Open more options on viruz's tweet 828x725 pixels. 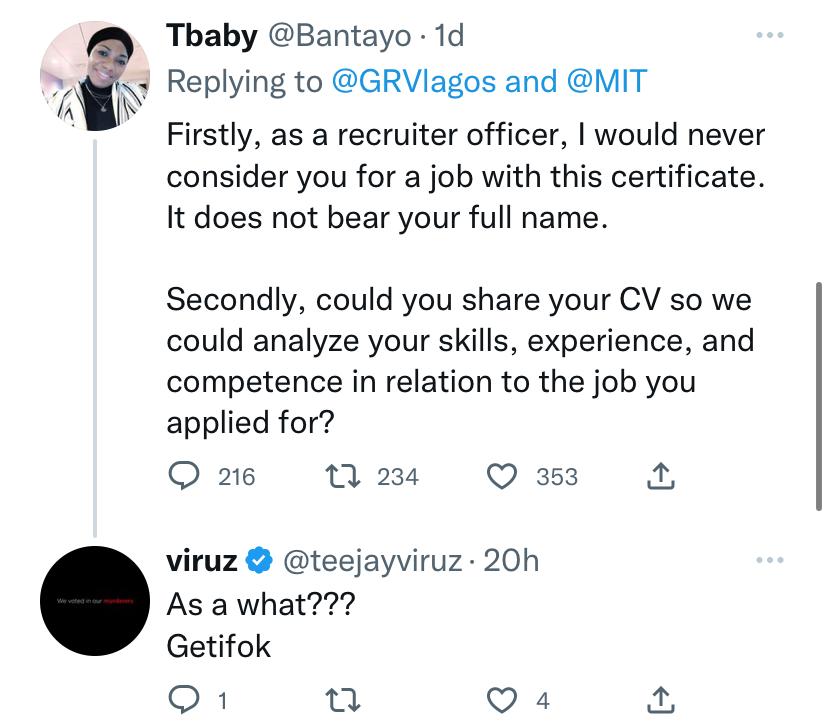coord(769,560)
